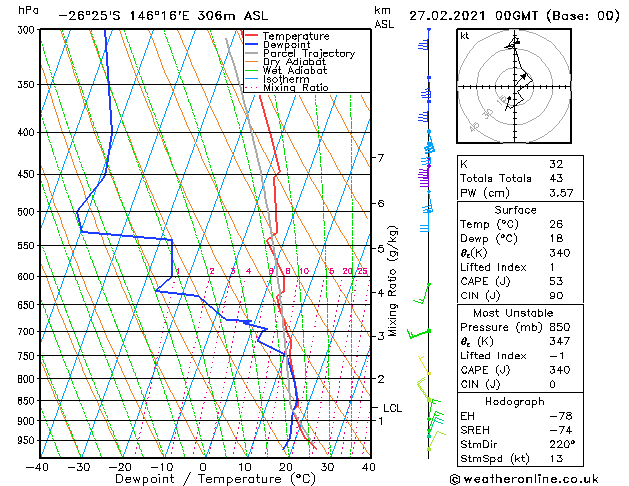
Task: Click the K index value 32
Action: tap(556, 164)
